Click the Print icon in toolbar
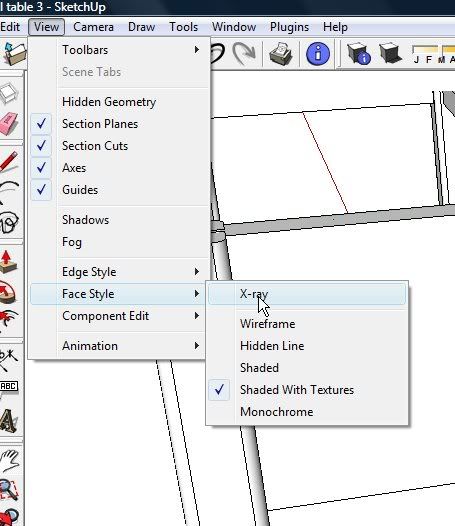 281,54
